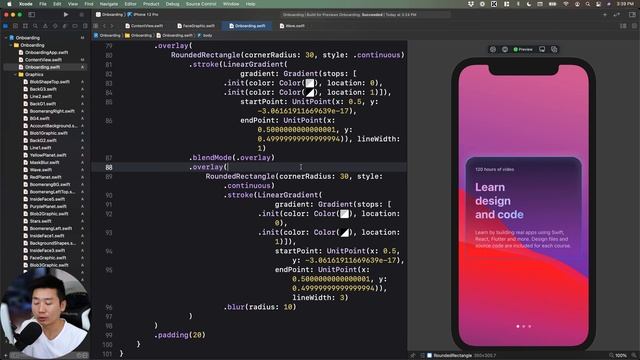Open ContentView.swift in navigator
The width and height of the screenshot is (640, 360).
pos(43,60)
